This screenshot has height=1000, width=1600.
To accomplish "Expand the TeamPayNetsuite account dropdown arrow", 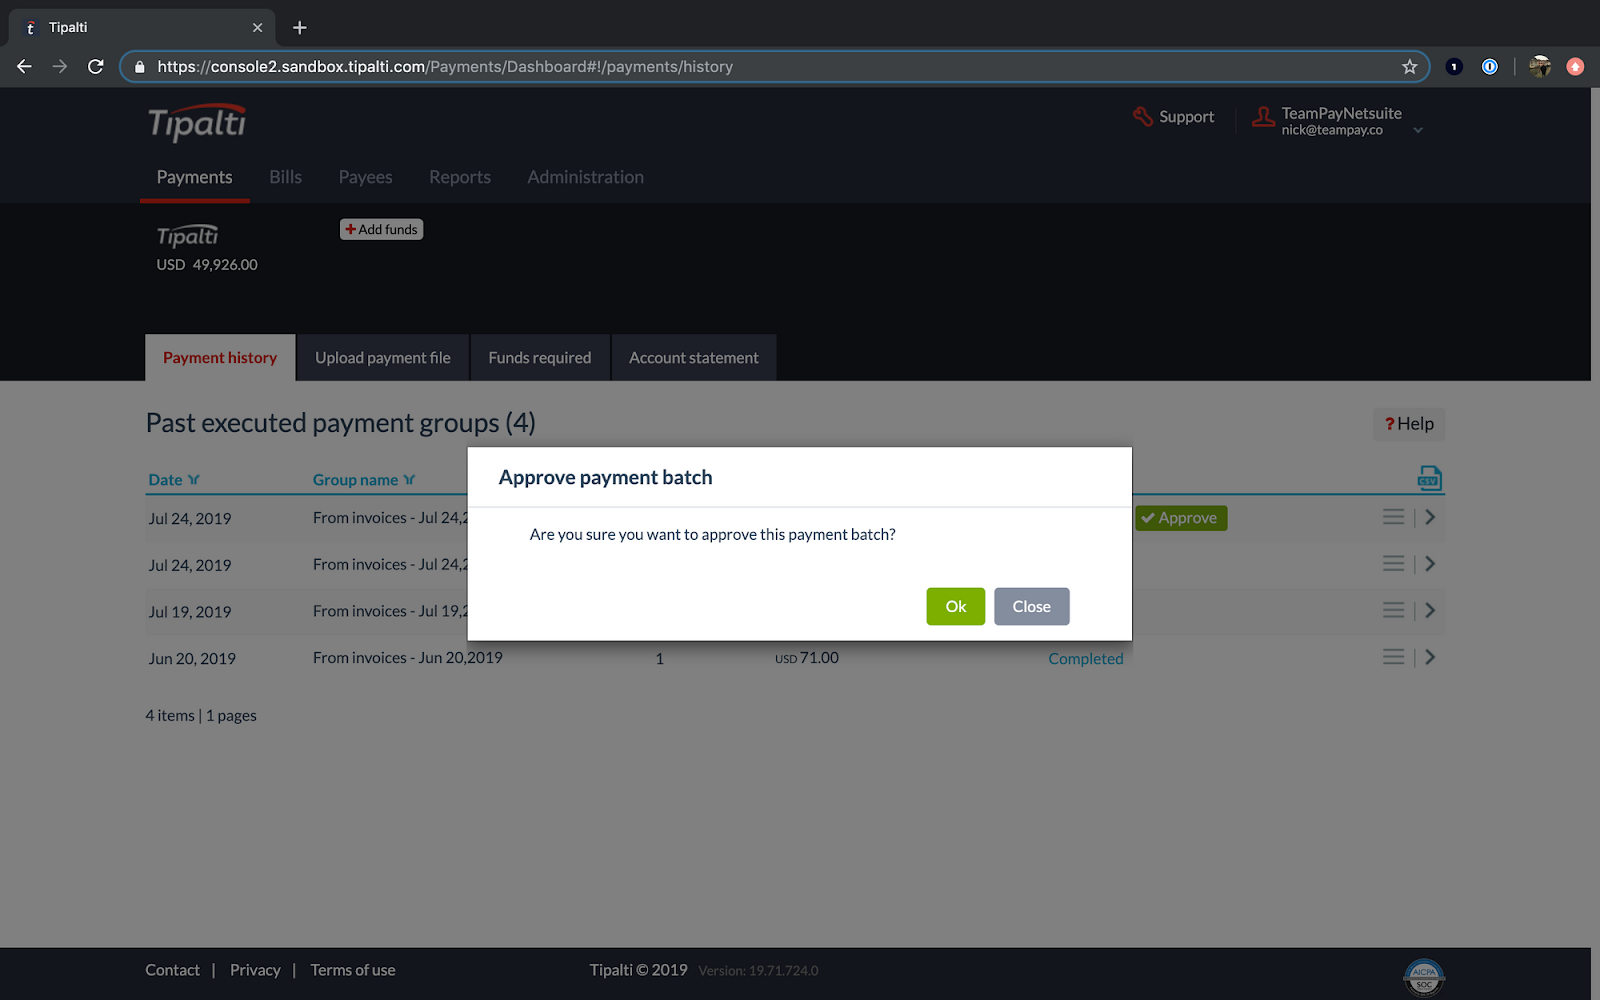I will click(1418, 130).
